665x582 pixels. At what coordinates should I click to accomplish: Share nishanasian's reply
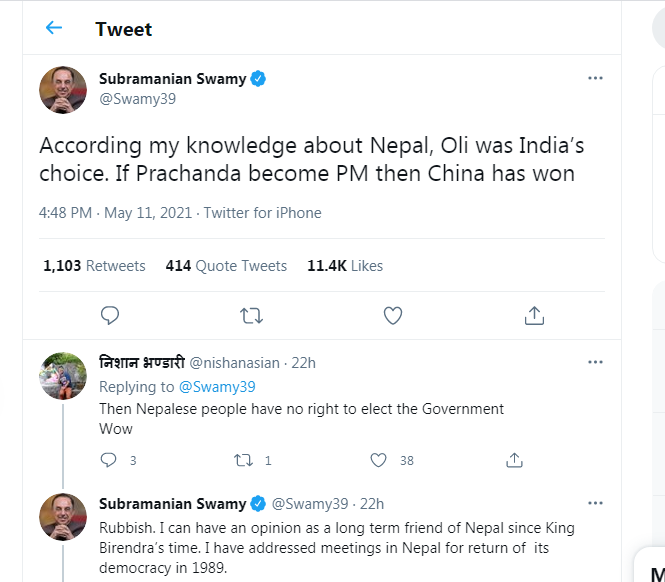pyautogui.click(x=514, y=461)
